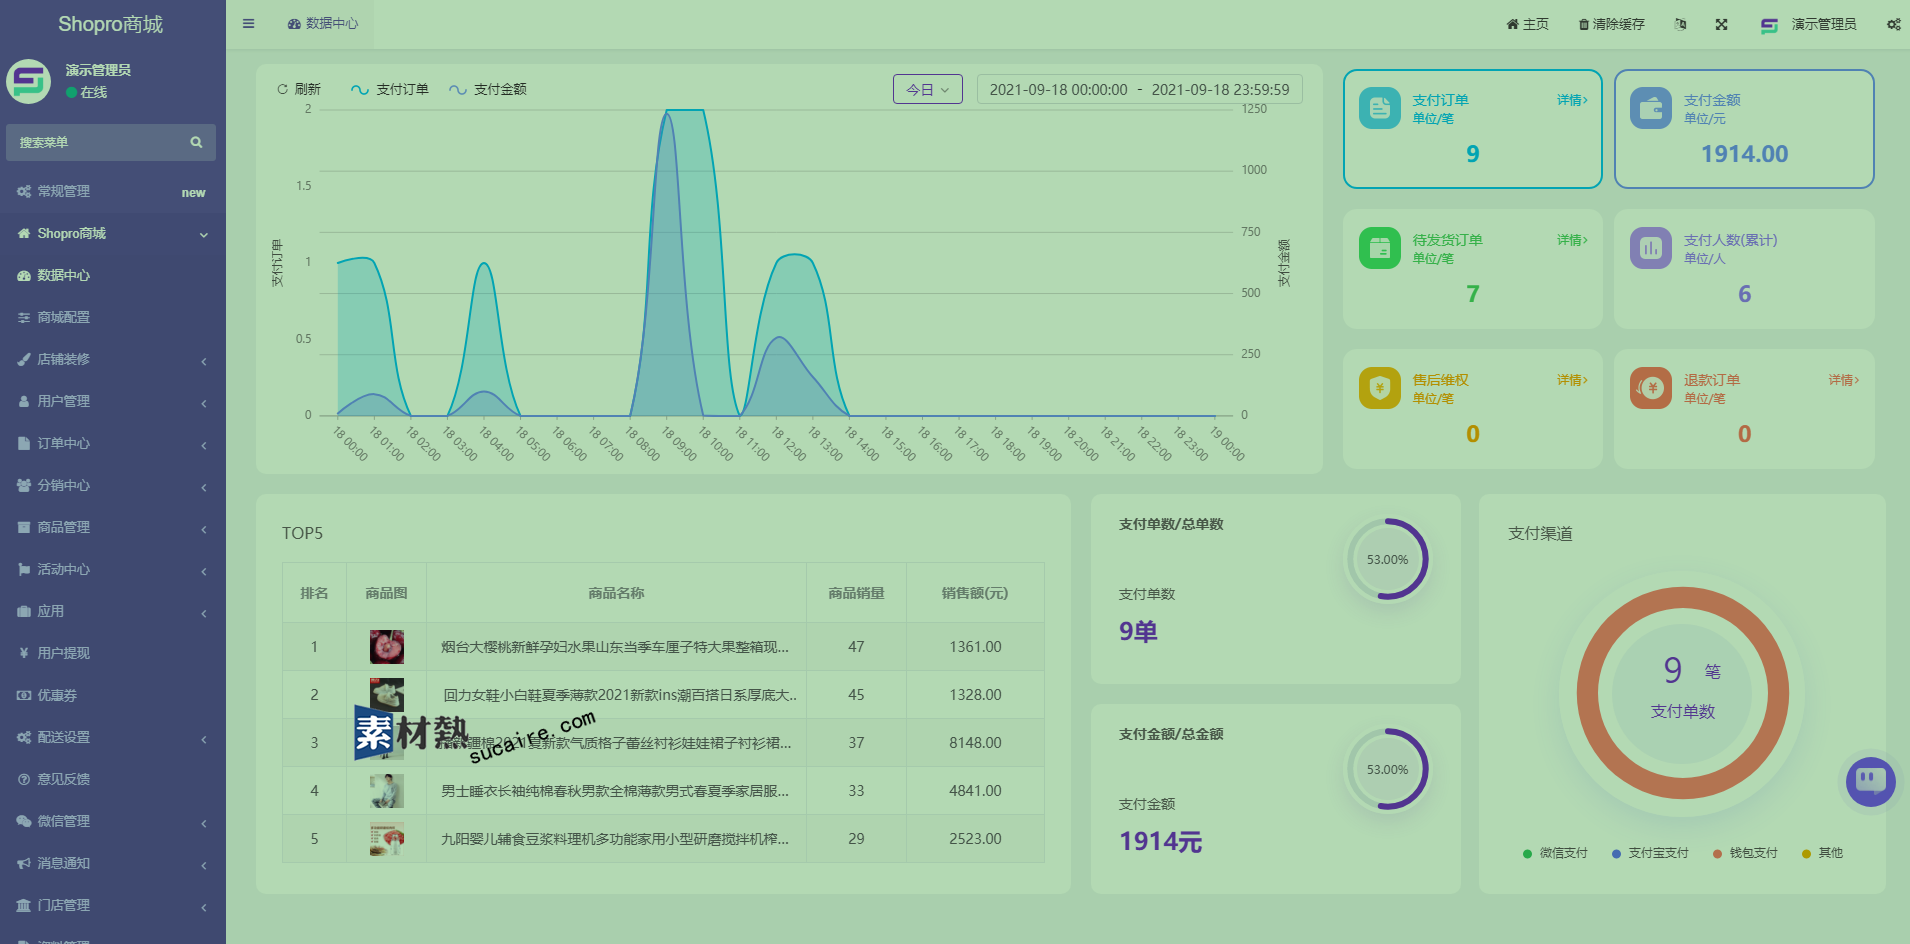Click the date range input field
The image size is (1910, 944).
(1139, 90)
